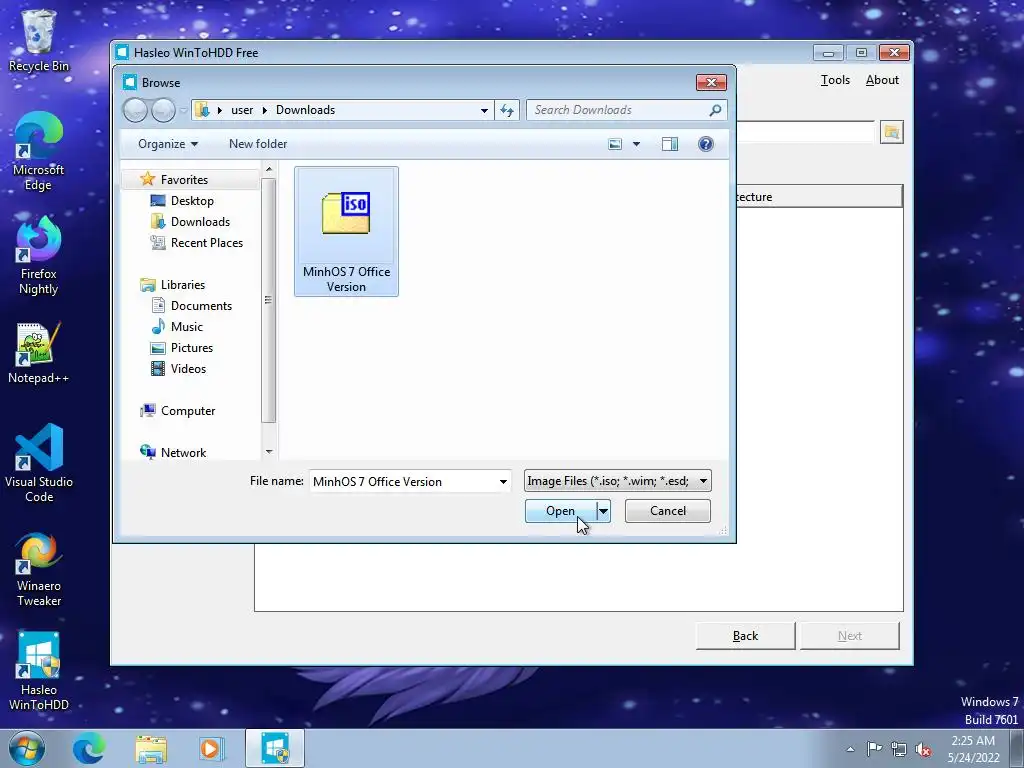Open Winaero Tweaker desktop shortcut
Image resolution: width=1024 pixels, height=768 pixels.
pyautogui.click(x=39, y=570)
